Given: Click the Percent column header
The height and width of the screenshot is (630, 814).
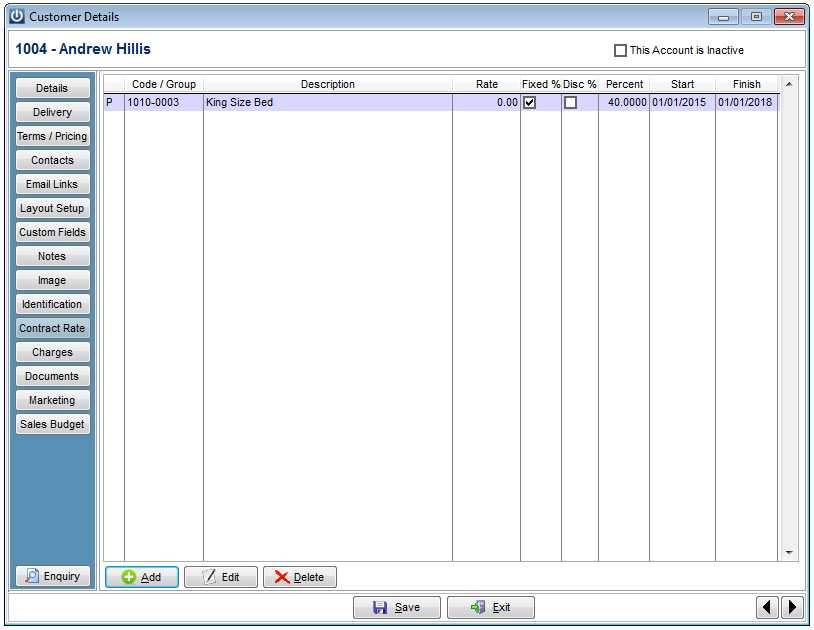Looking at the screenshot, I should 624,84.
